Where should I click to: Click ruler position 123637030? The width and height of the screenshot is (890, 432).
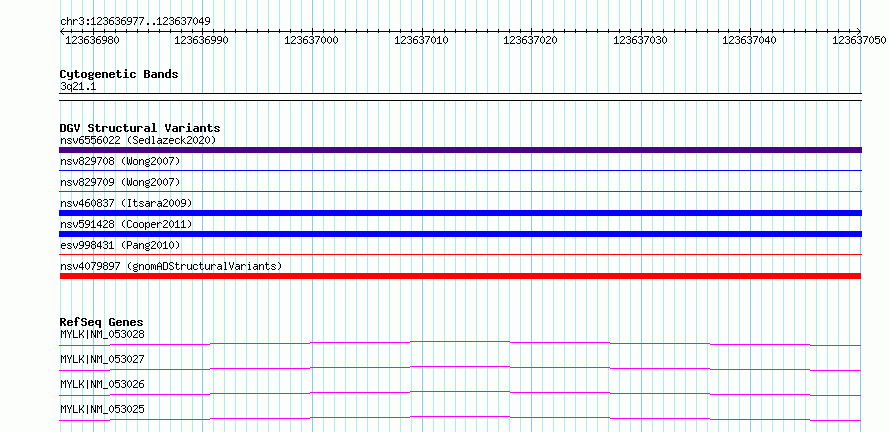click(x=638, y=40)
